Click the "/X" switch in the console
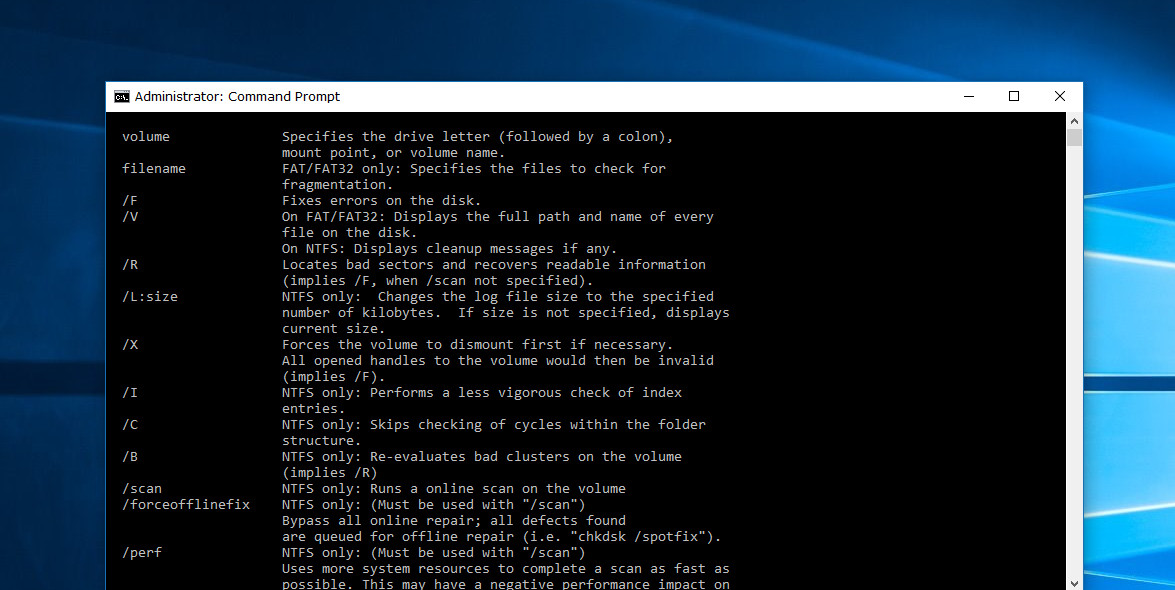1175x590 pixels. click(x=130, y=345)
